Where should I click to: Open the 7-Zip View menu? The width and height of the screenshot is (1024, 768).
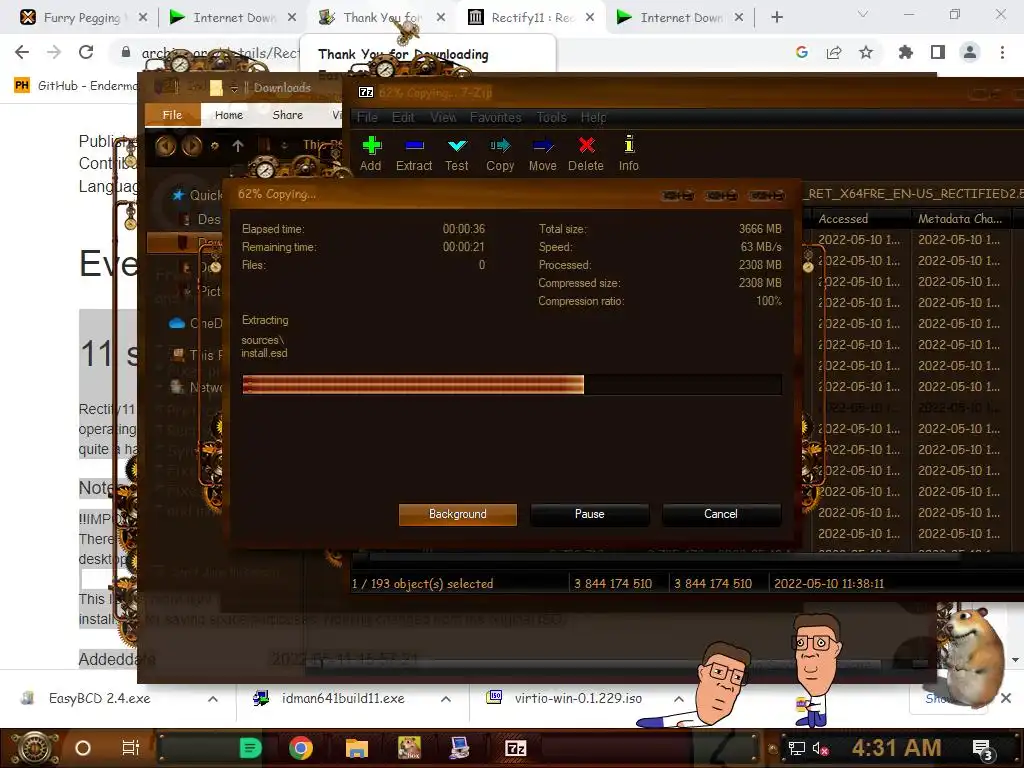click(x=443, y=118)
